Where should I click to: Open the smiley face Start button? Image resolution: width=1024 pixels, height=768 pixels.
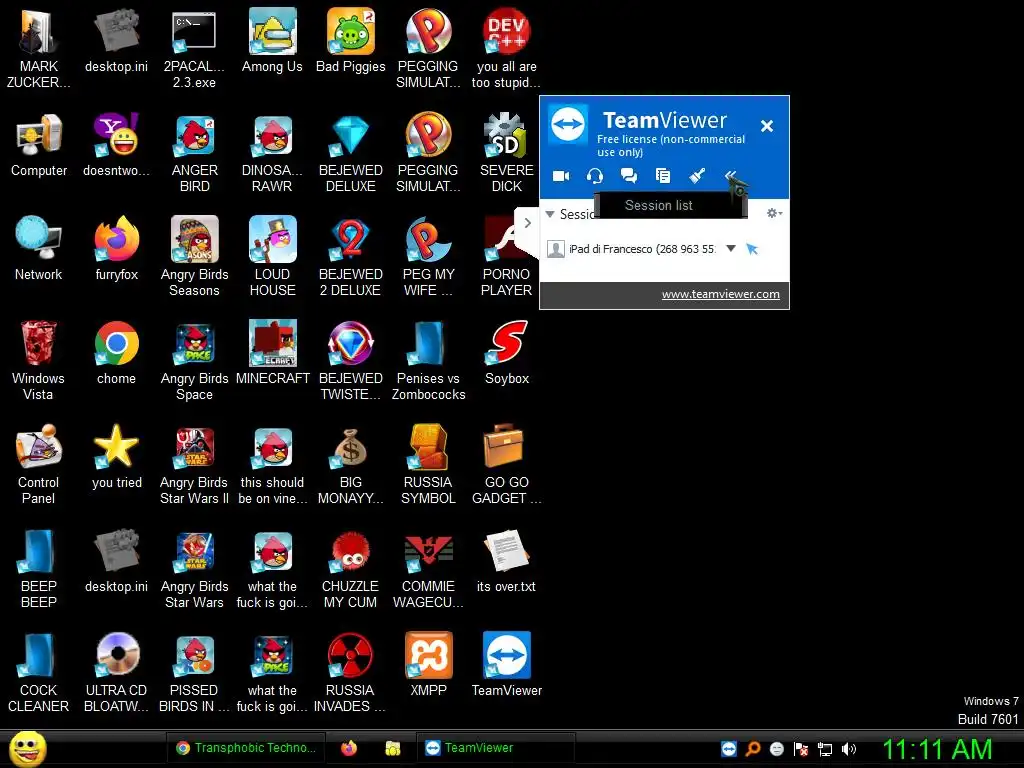click(x=27, y=748)
